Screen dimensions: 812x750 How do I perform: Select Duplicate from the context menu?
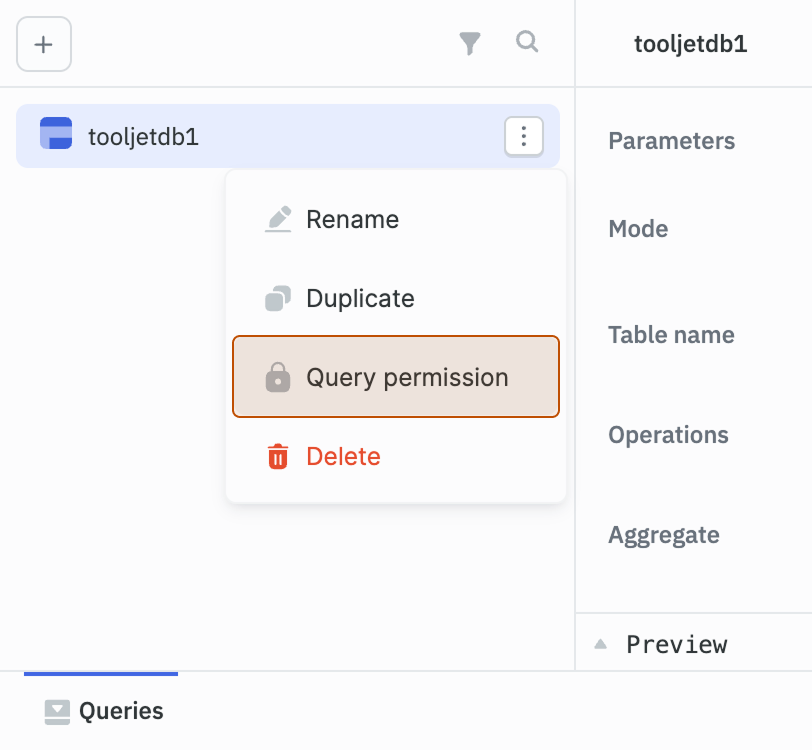(x=361, y=298)
